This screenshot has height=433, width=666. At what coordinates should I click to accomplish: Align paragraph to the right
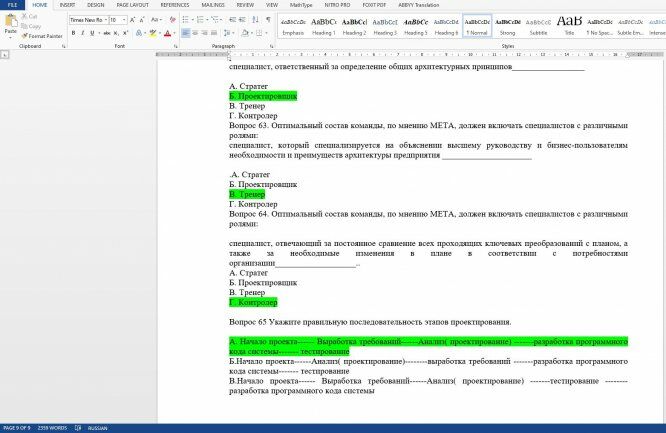point(204,33)
